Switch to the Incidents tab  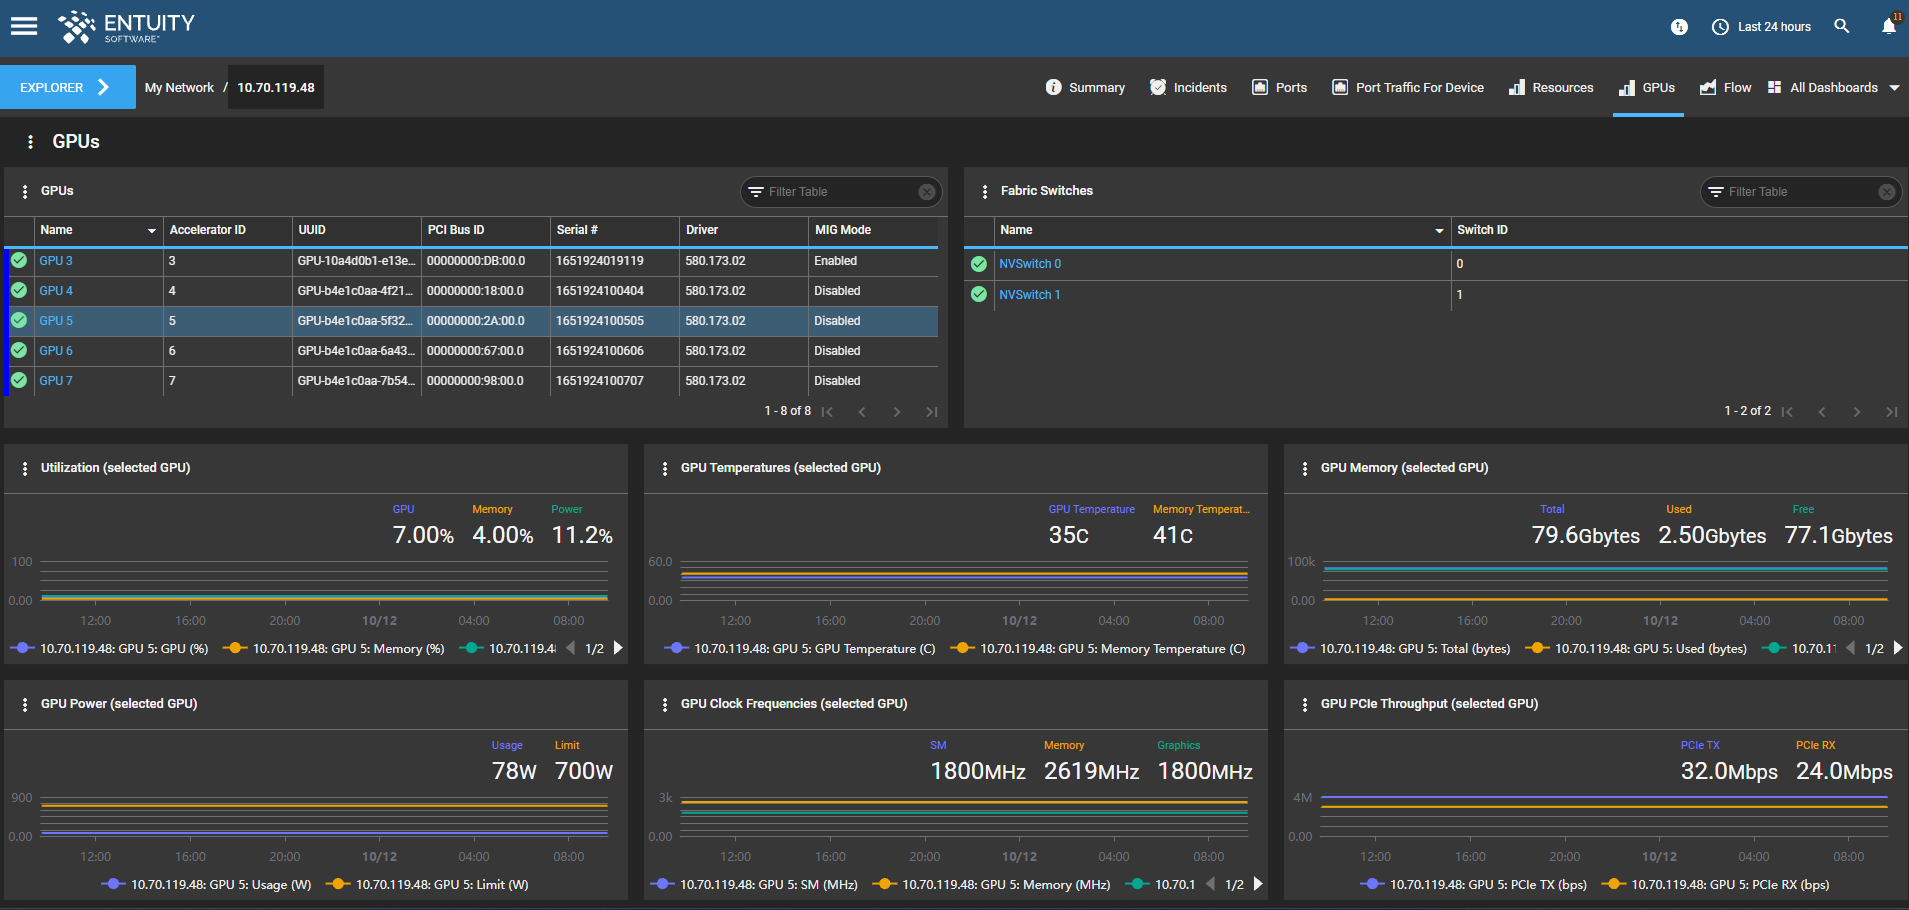point(1188,88)
